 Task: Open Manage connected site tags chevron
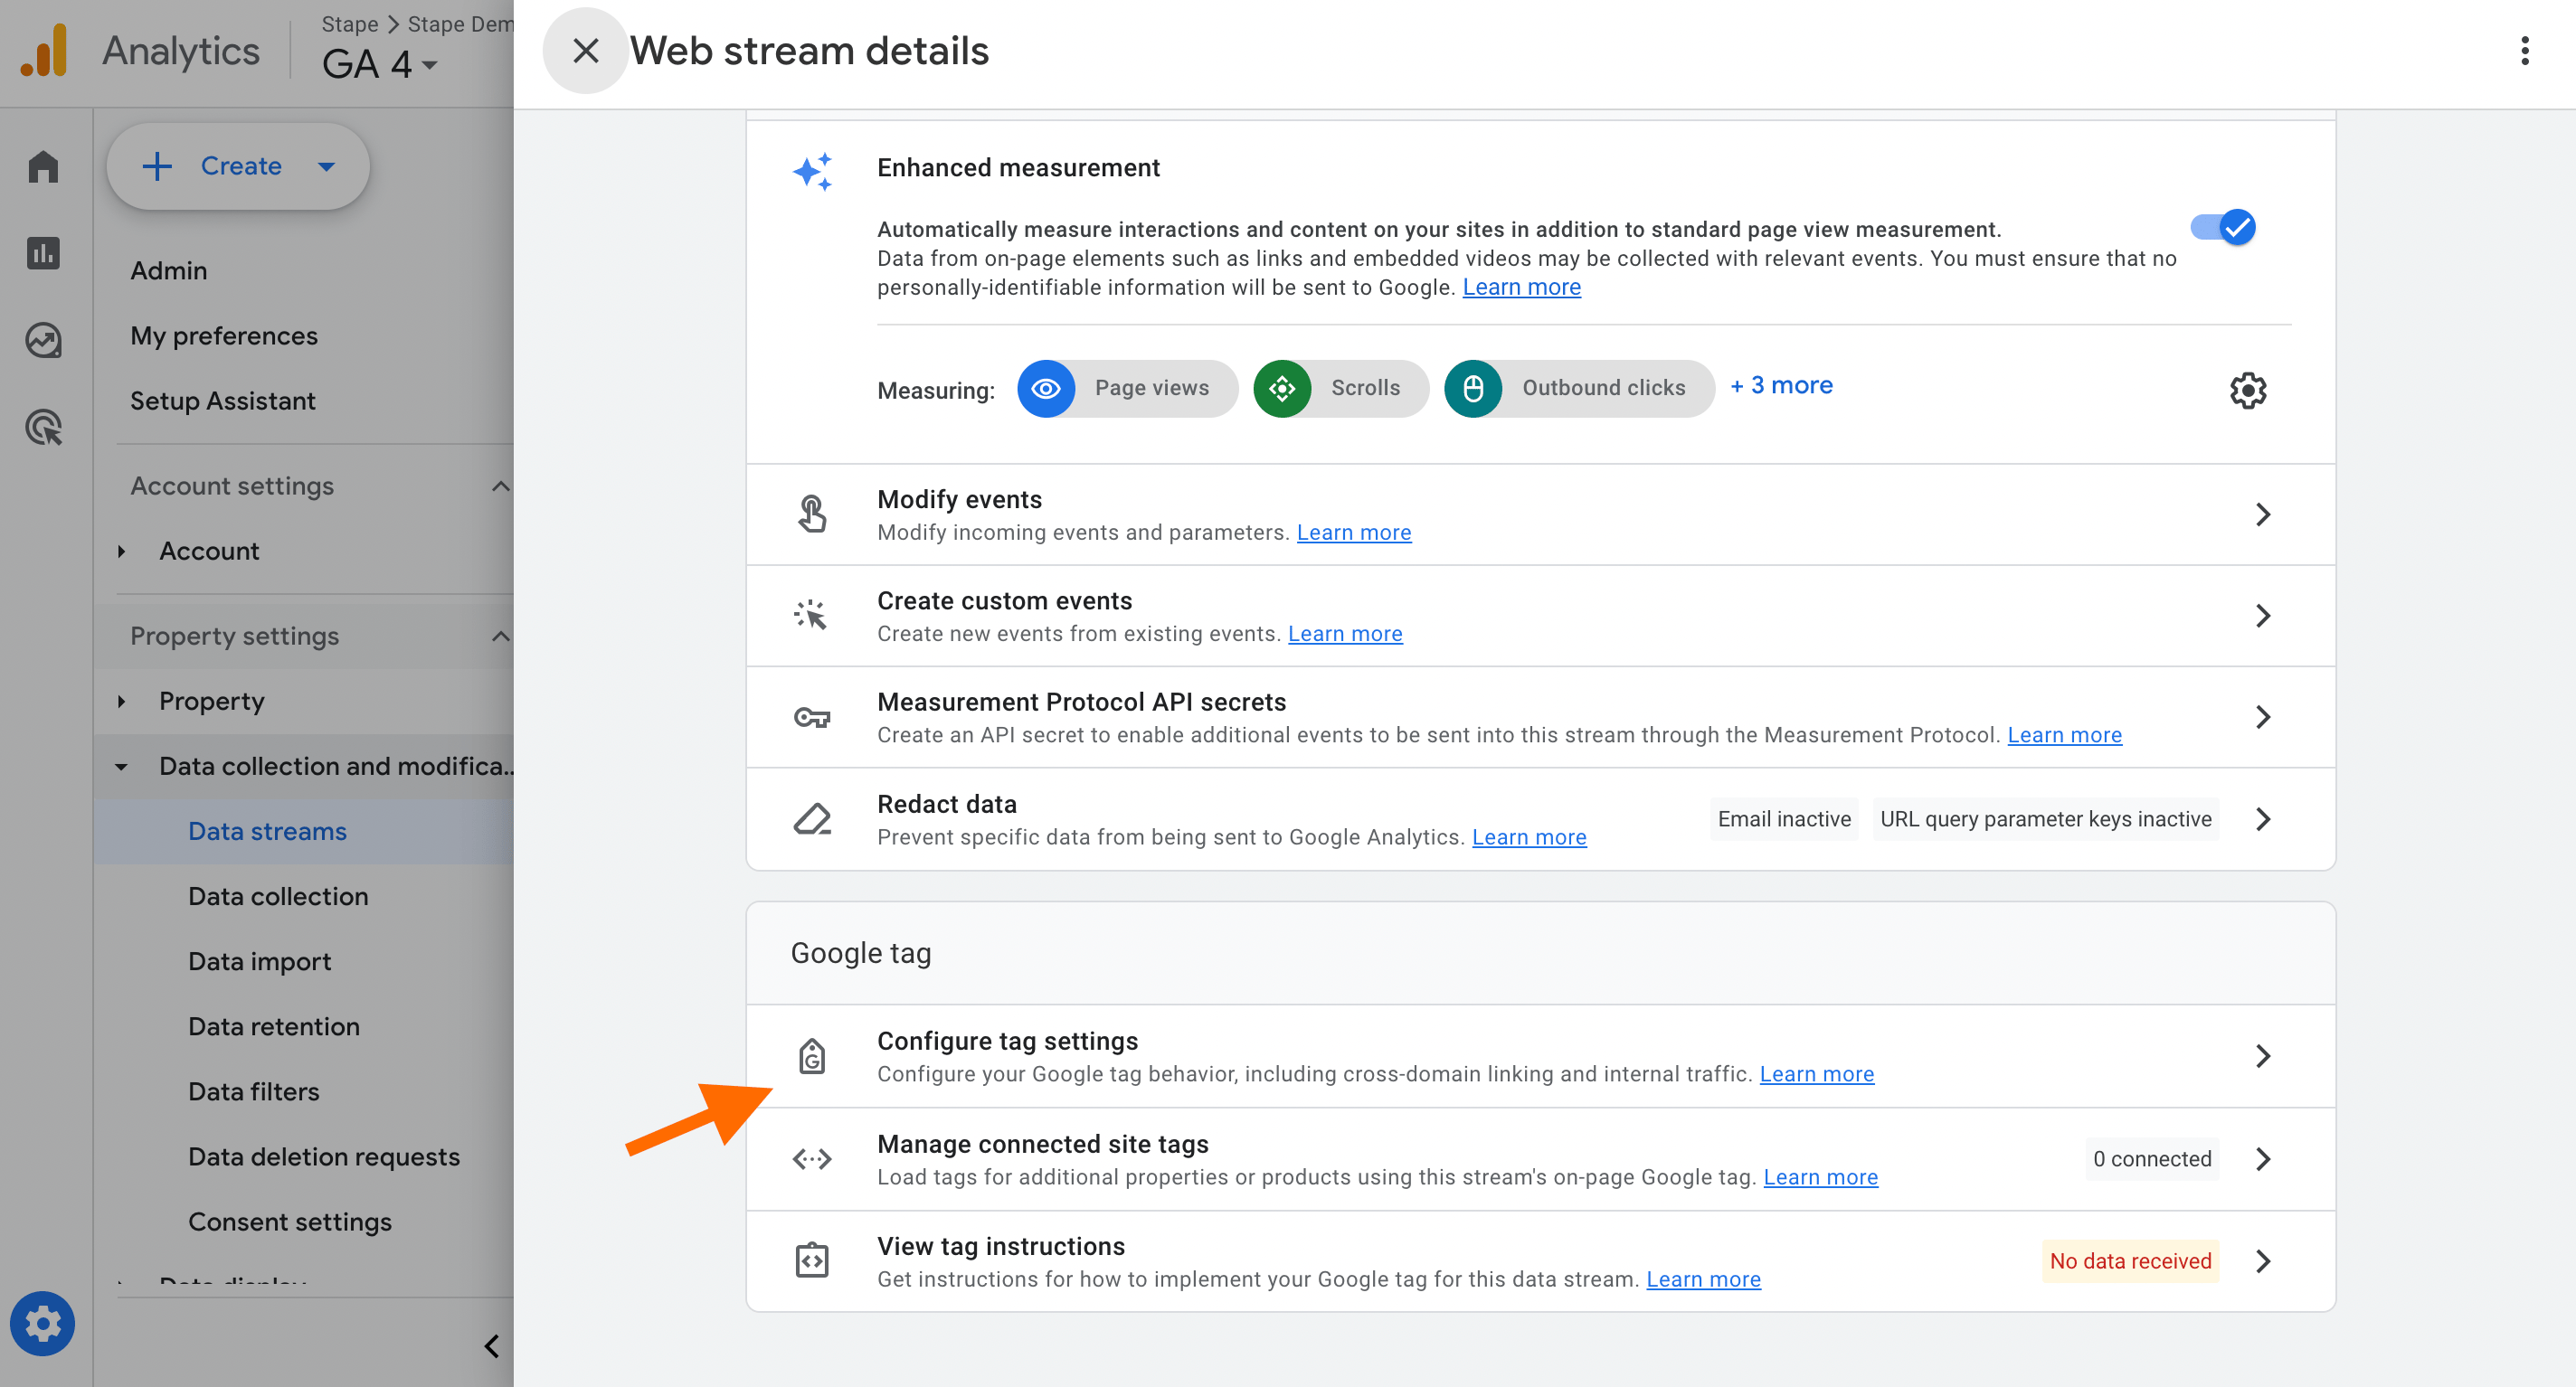click(x=2262, y=1159)
